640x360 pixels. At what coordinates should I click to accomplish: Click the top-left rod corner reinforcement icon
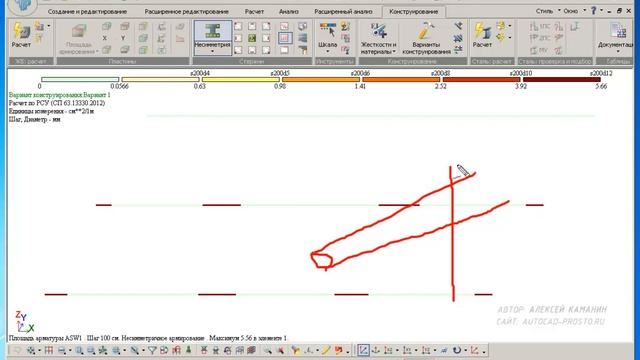tap(238, 27)
